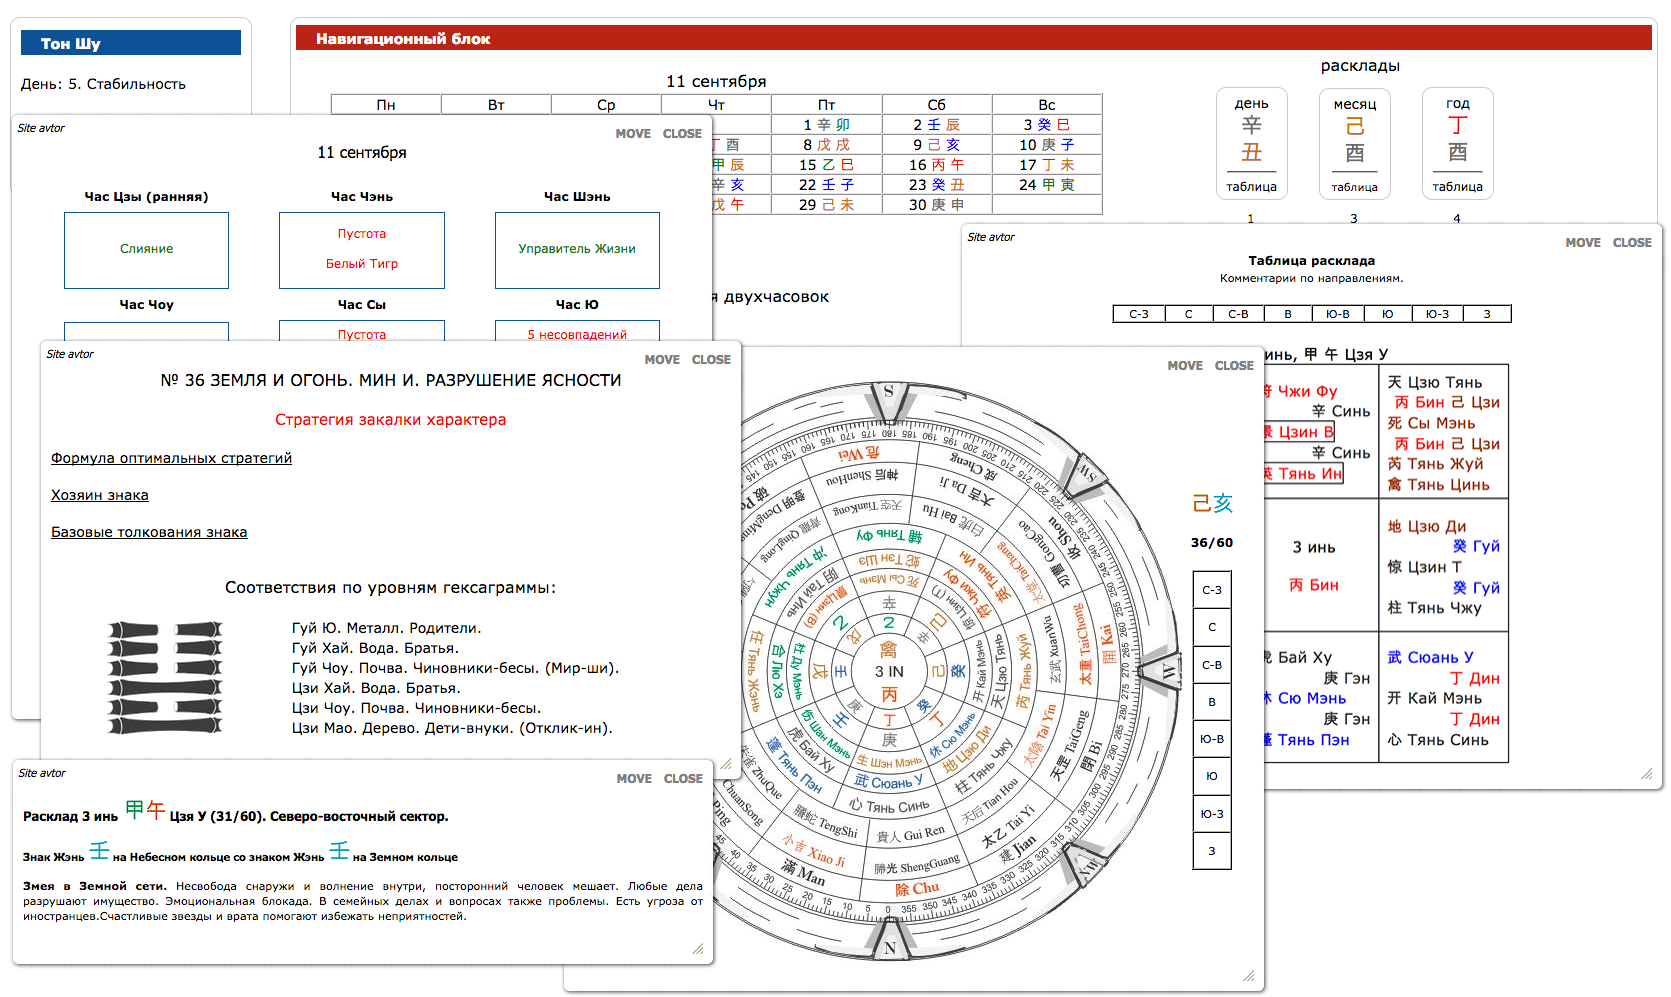1671x997 pixels.
Task: Click 天 Цзю Тянь in the table
Action: click(x=1435, y=382)
